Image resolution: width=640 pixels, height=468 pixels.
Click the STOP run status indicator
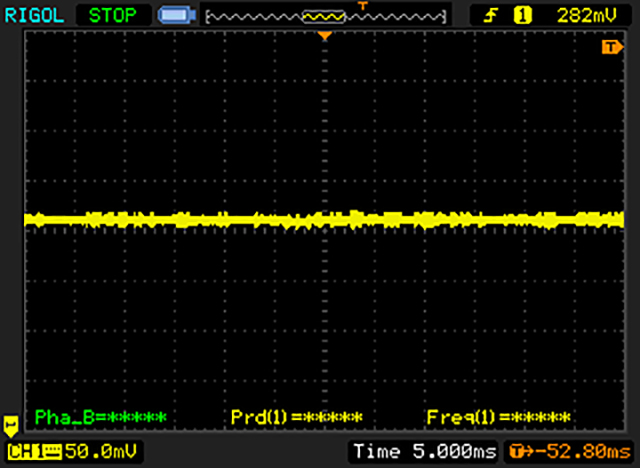click(113, 16)
